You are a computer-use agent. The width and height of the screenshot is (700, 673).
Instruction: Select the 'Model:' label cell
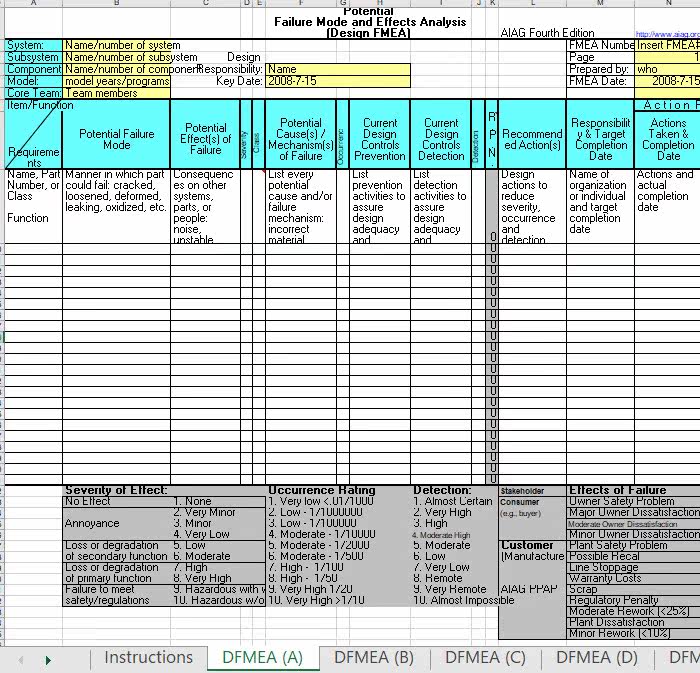click(33, 81)
